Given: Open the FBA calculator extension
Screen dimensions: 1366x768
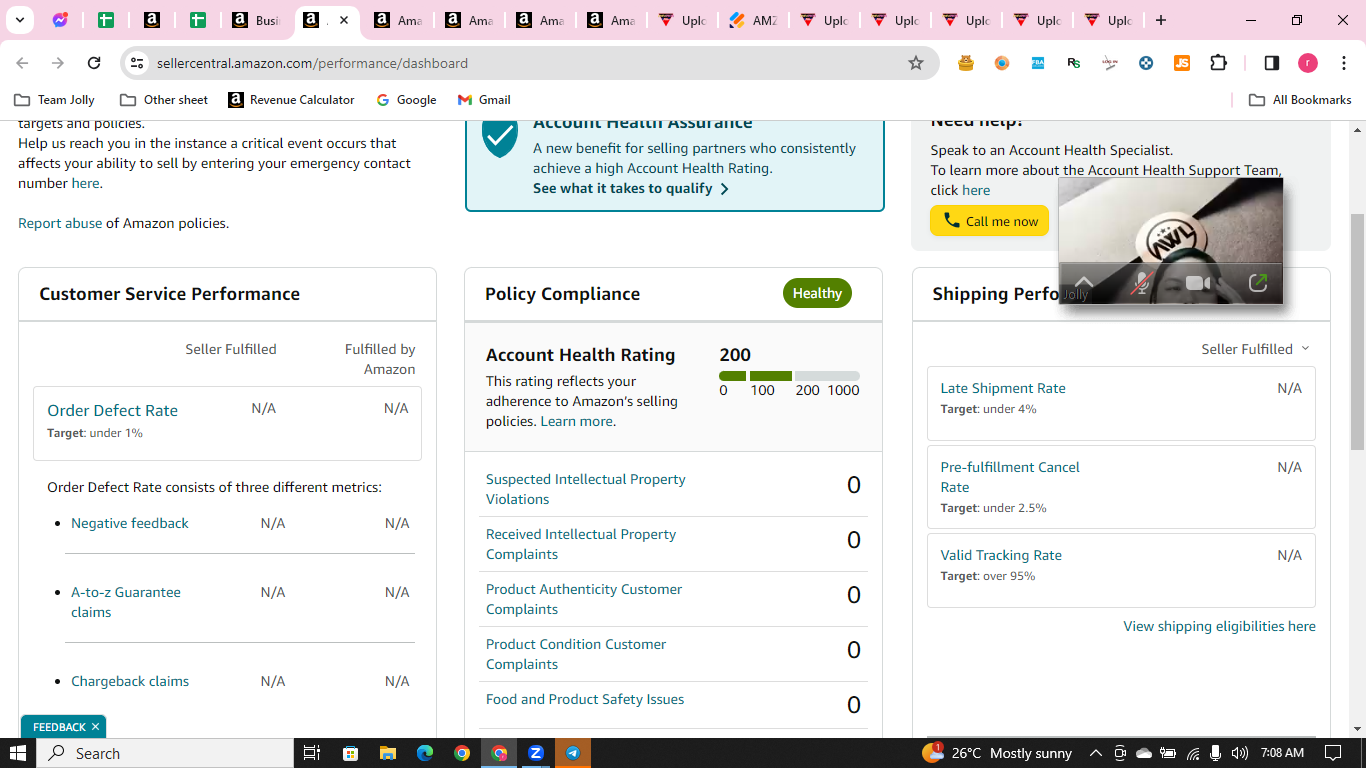Looking at the screenshot, I should tap(1038, 63).
